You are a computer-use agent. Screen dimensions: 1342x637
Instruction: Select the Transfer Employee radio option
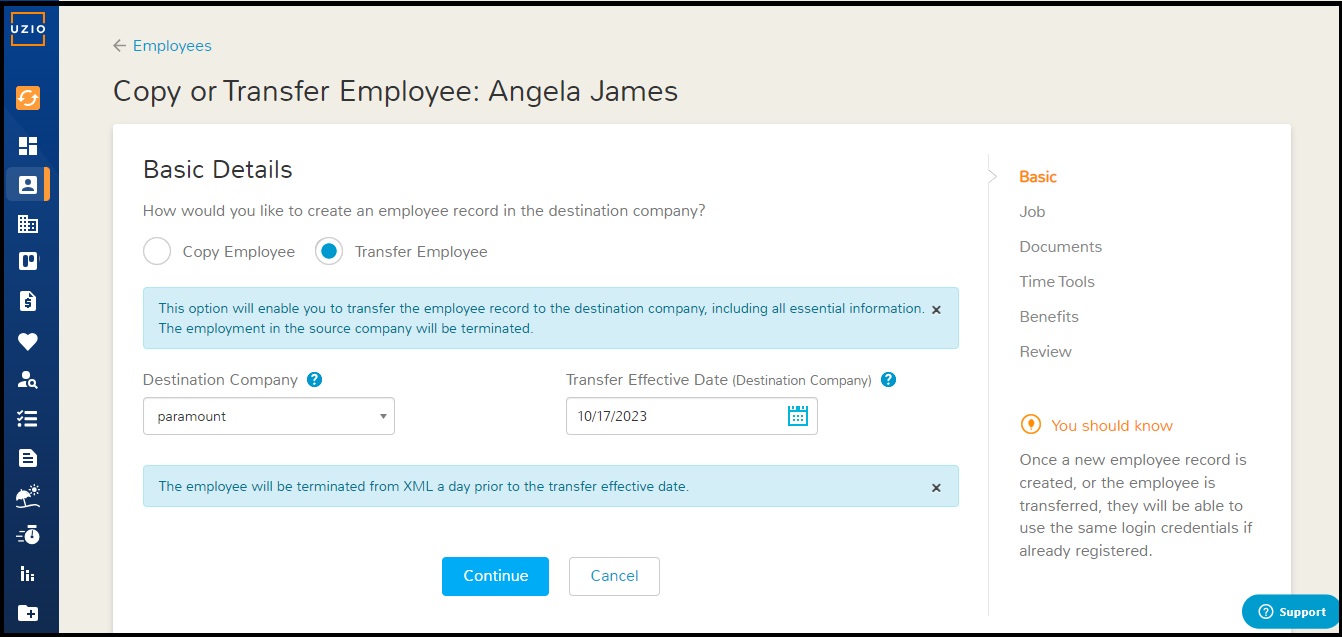point(329,251)
